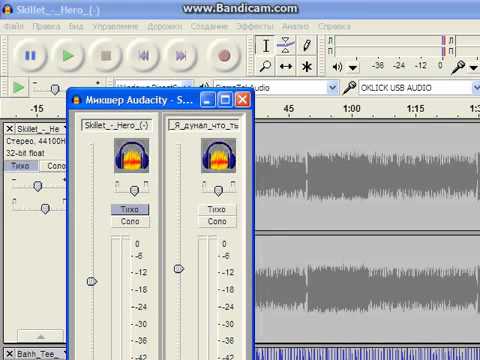Click the Skillet_-_Hero track name in mixer
This screenshot has height=360, width=480.
tap(116, 125)
